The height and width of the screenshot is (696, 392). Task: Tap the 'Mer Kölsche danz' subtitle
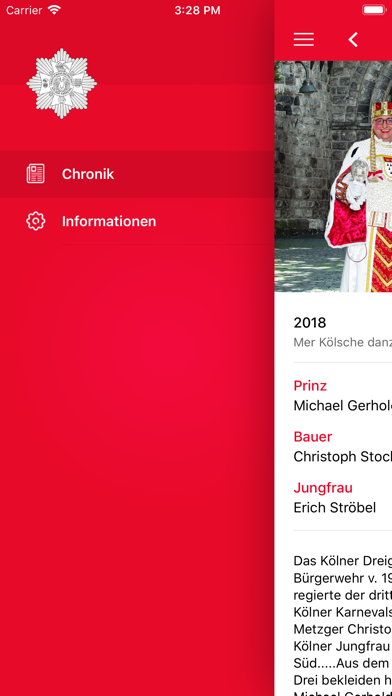click(342, 343)
